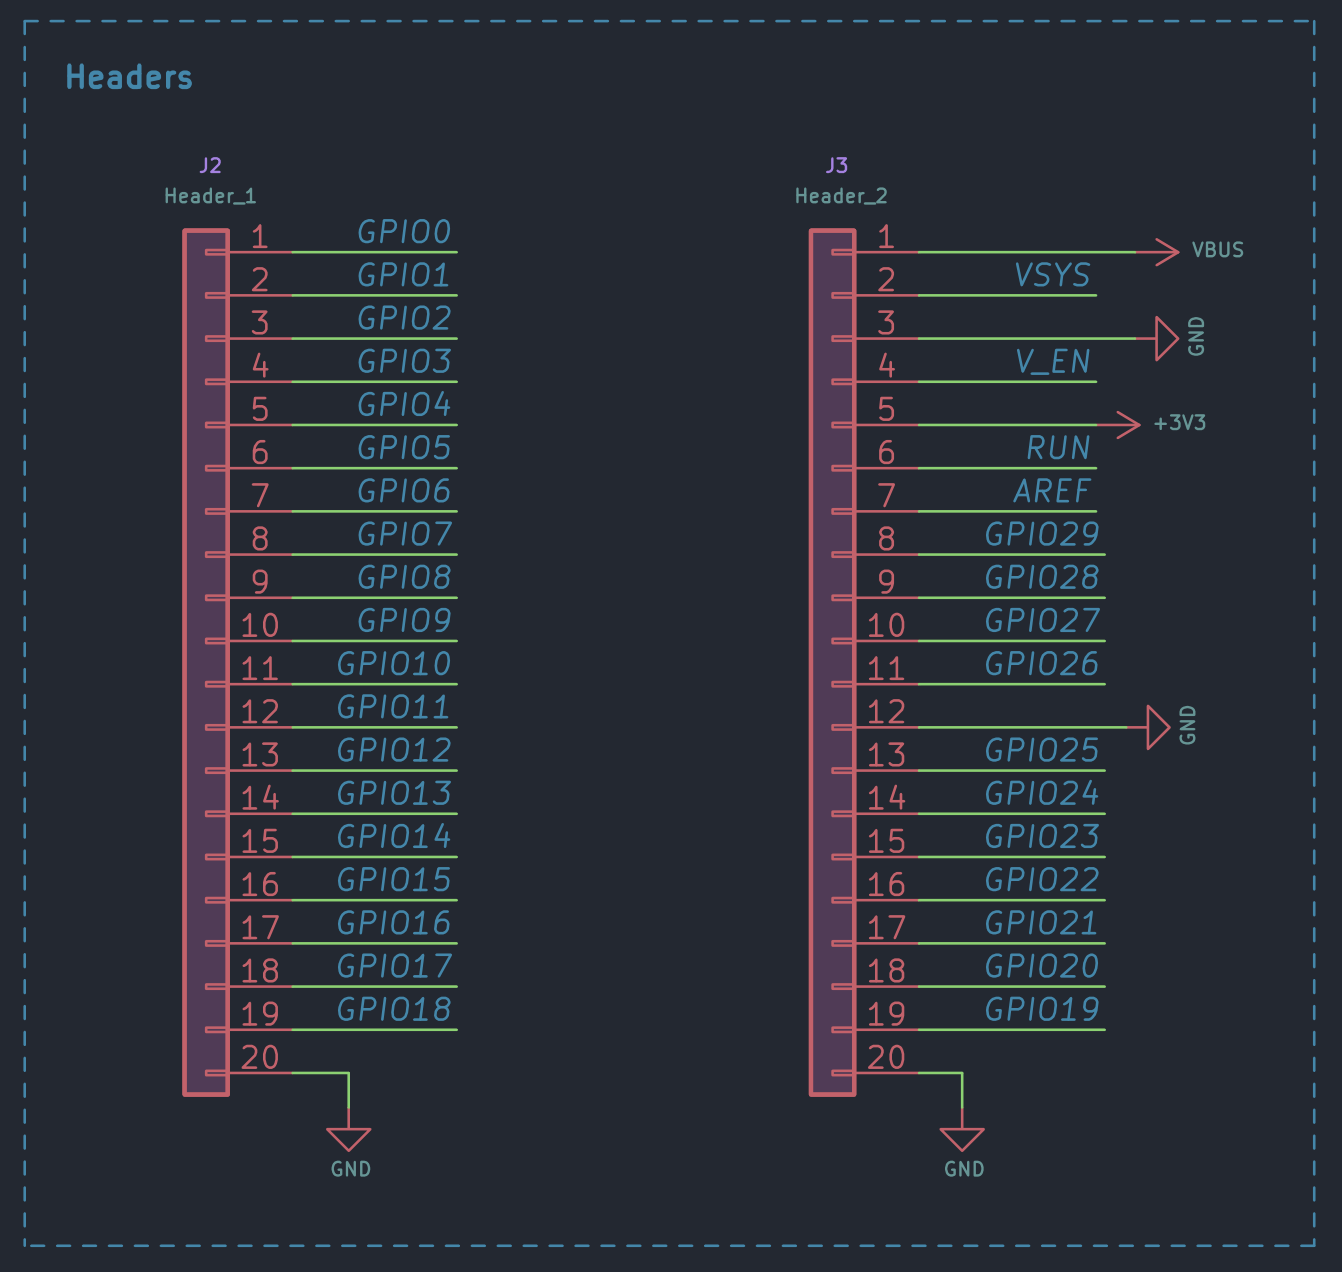Click the Header_1 value label
The width and height of the screenshot is (1342, 1272).
210,196
